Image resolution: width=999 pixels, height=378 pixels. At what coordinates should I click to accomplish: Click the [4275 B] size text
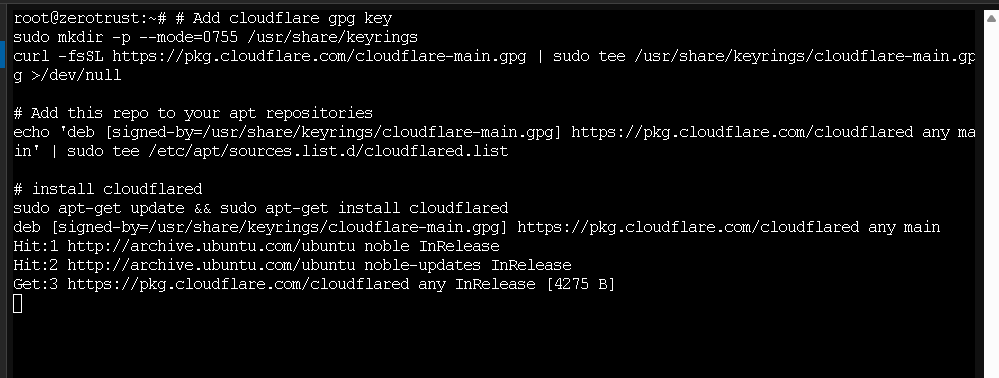click(580, 284)
